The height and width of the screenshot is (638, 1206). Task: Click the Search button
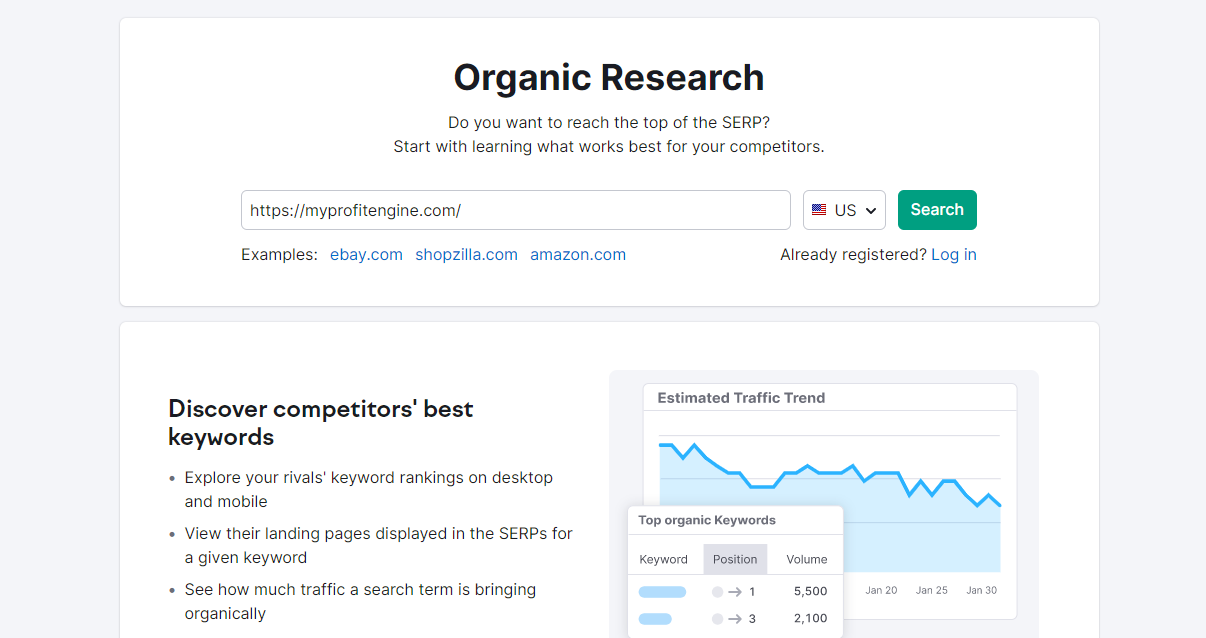[x=937, y=210]
